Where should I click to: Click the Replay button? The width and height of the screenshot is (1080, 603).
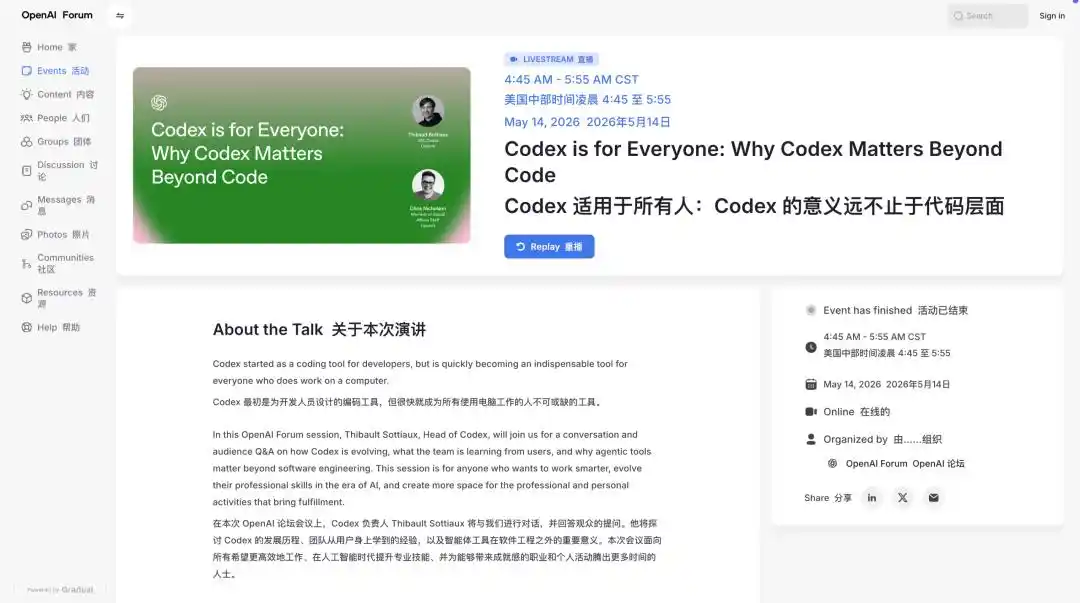549,247
